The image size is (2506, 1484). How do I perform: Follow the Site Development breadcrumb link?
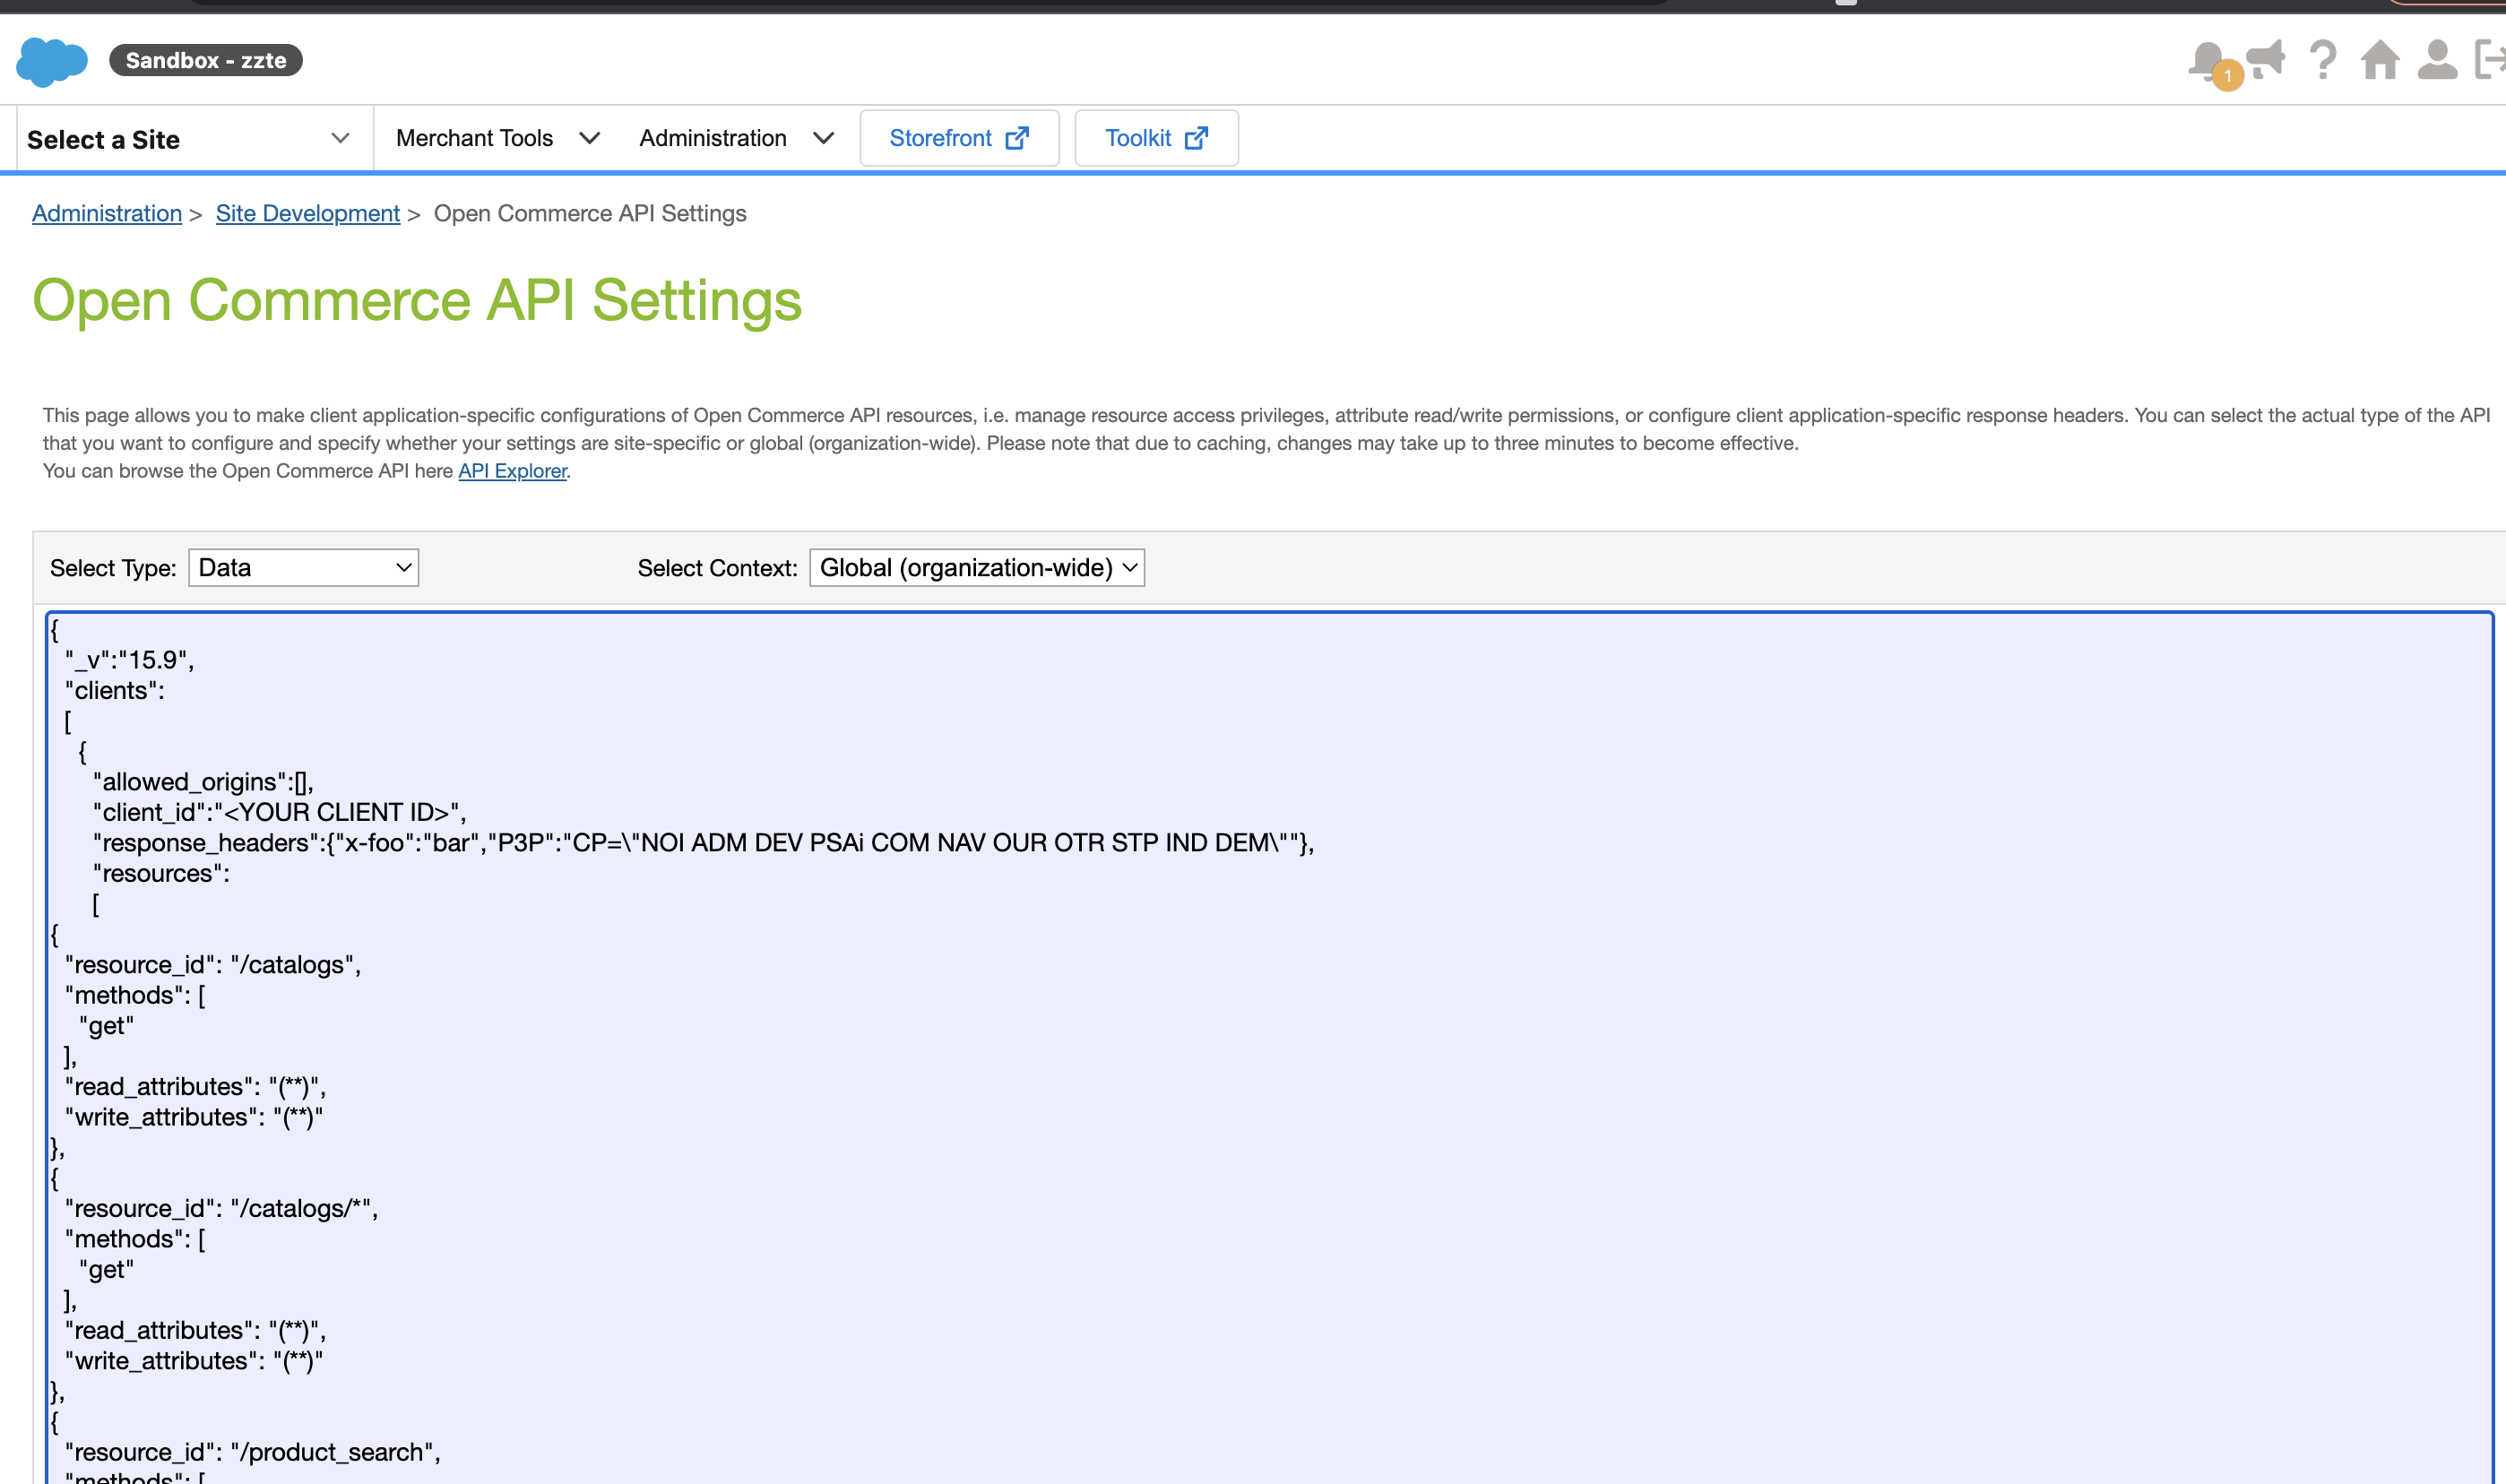tap(308, 214)
